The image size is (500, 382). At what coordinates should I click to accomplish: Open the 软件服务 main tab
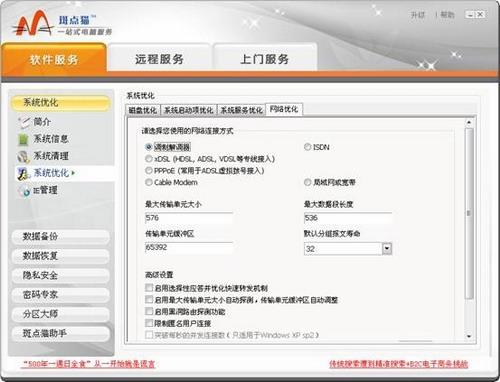(54, 59)
